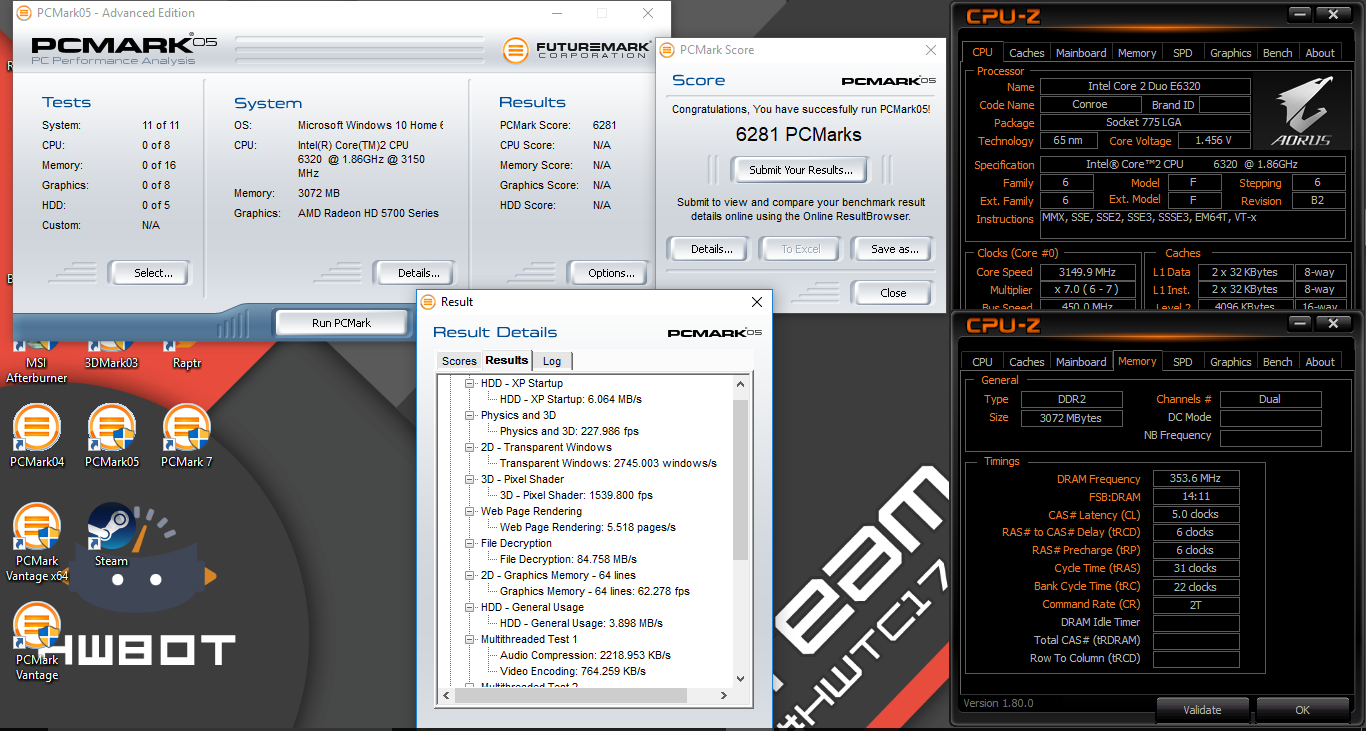Open Mainboard tab in upper CPU-Z window
The image size is (1366, 731).
click(x=1082, y=53)
